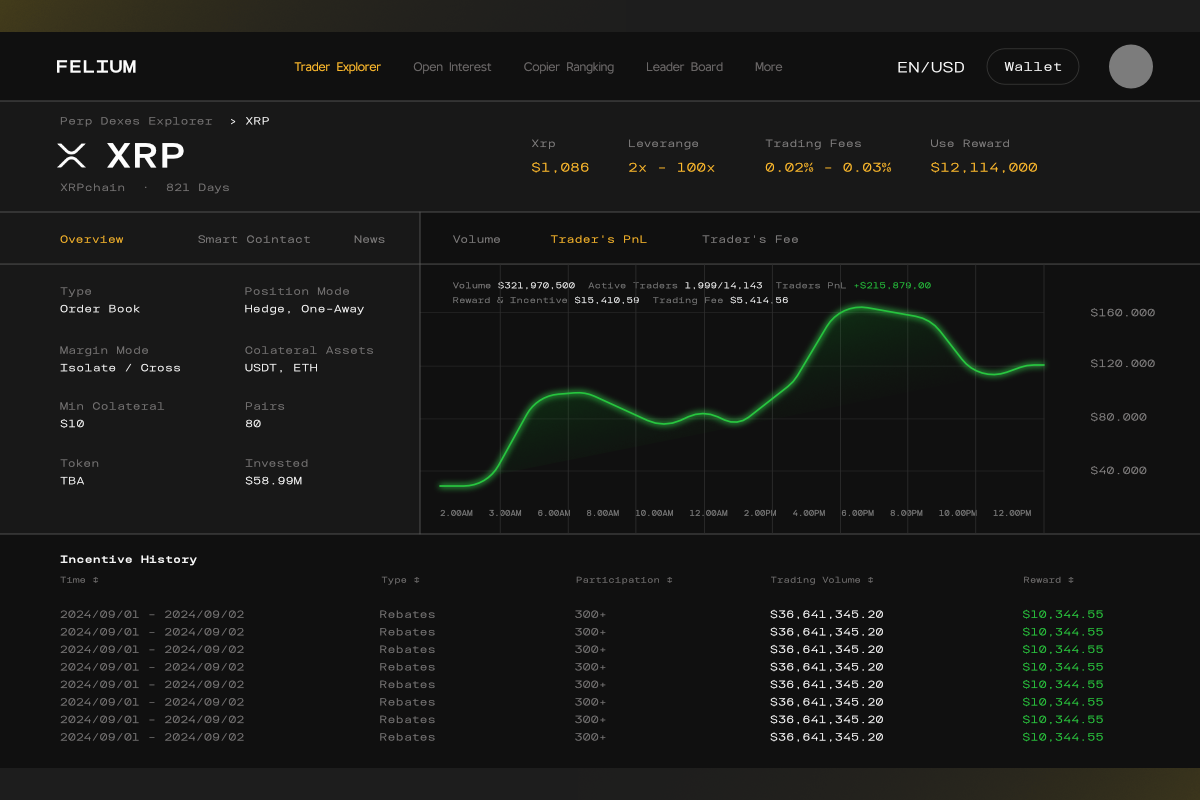This screenshot has height=800, width=1200.
Task: Navigate to Leader Board
Action: point(684,67)
